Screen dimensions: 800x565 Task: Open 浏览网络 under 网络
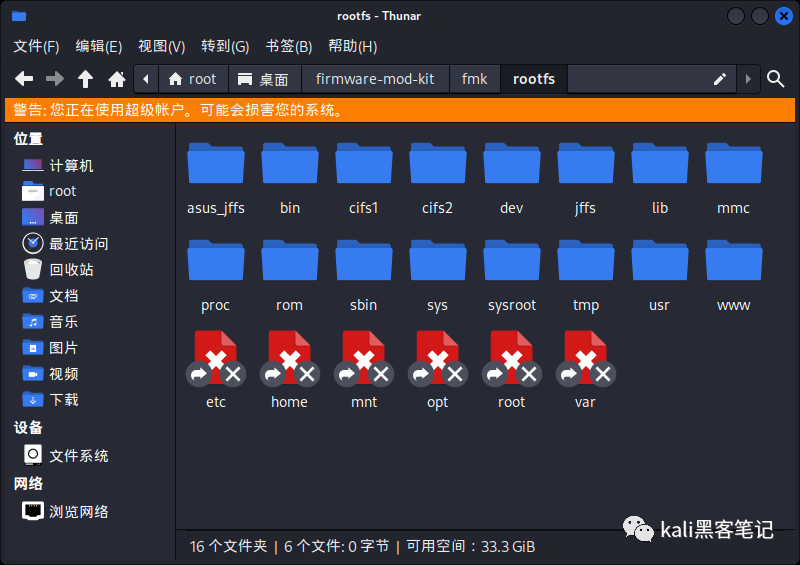pyautogui.click(x=65, y=511)
